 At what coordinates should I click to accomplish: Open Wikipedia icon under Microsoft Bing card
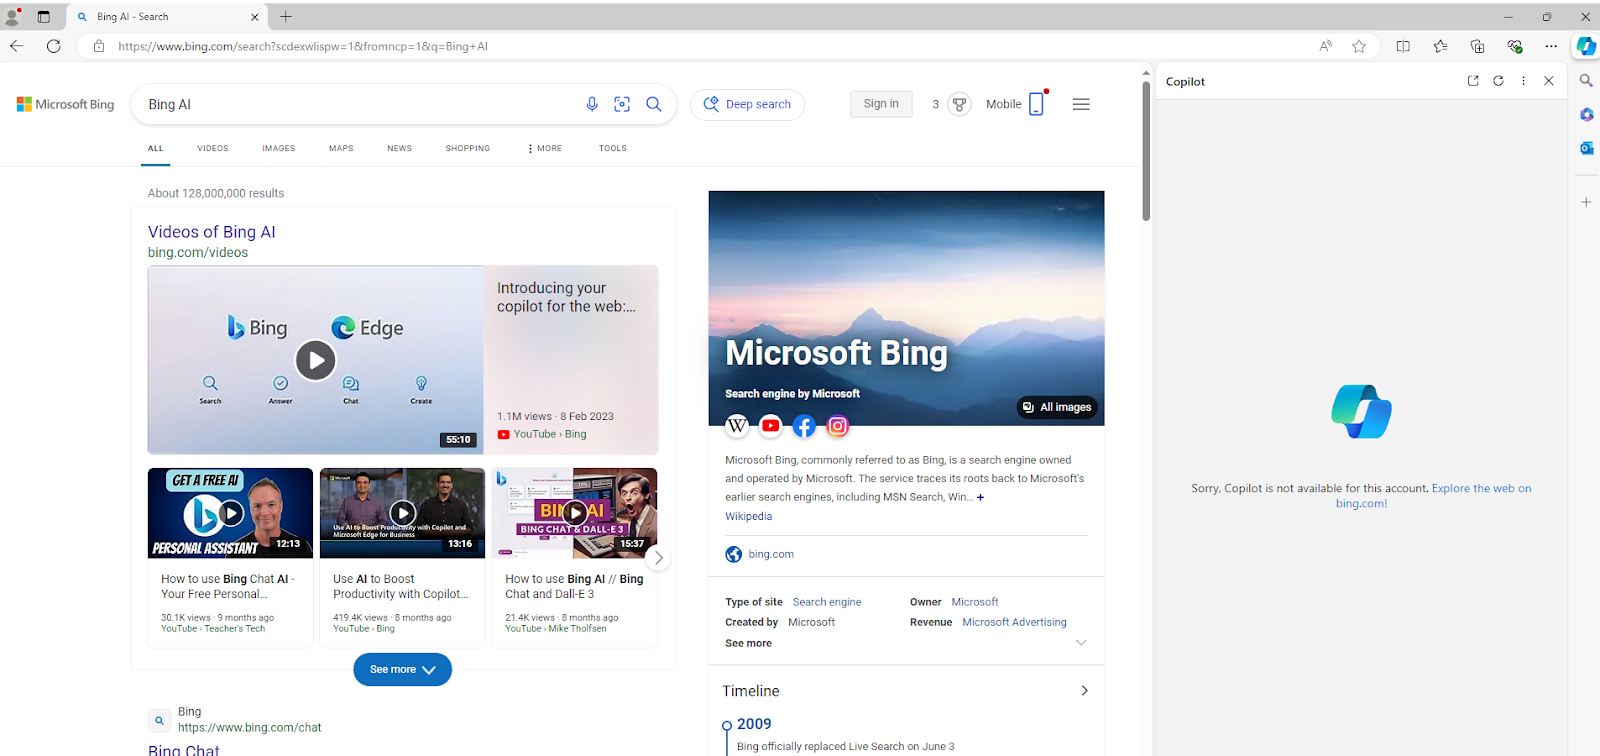[x=737, y=426]
